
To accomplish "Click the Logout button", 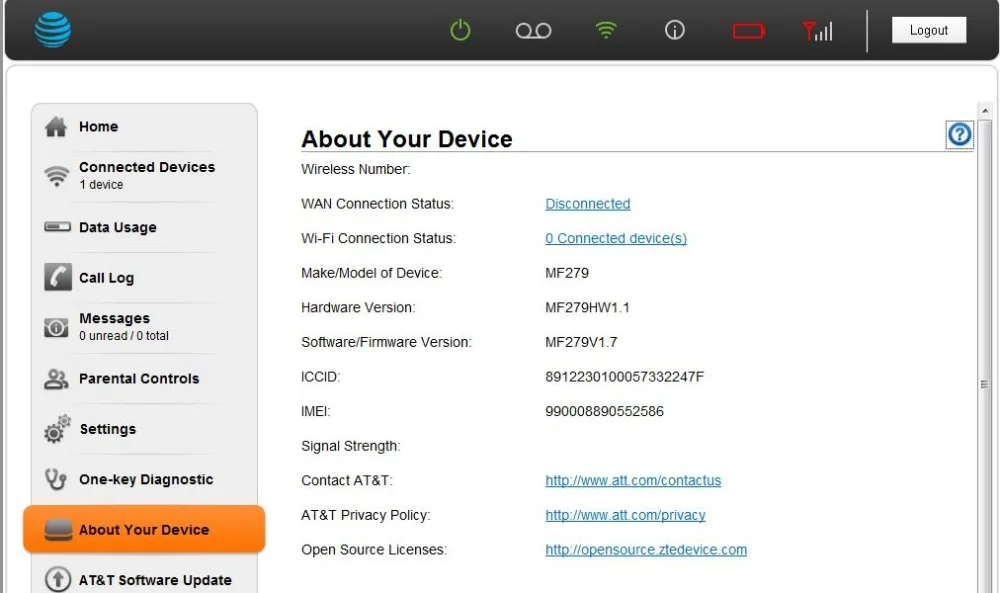I will (928, 30).
